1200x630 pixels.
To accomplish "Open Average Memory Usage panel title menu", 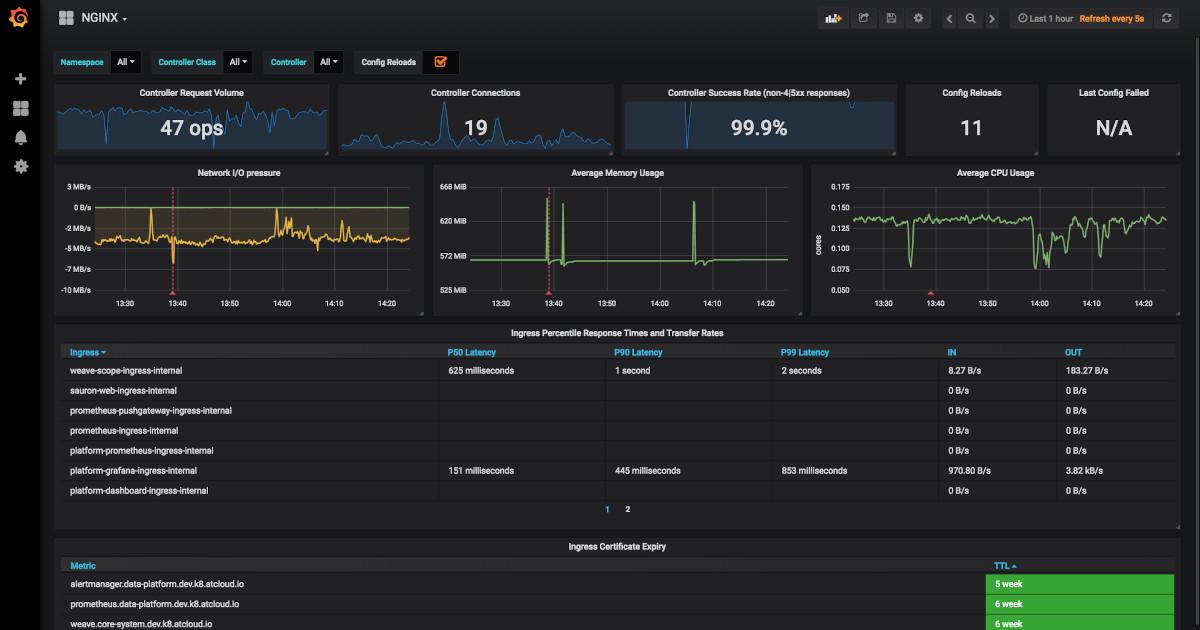I will [617, 173].
